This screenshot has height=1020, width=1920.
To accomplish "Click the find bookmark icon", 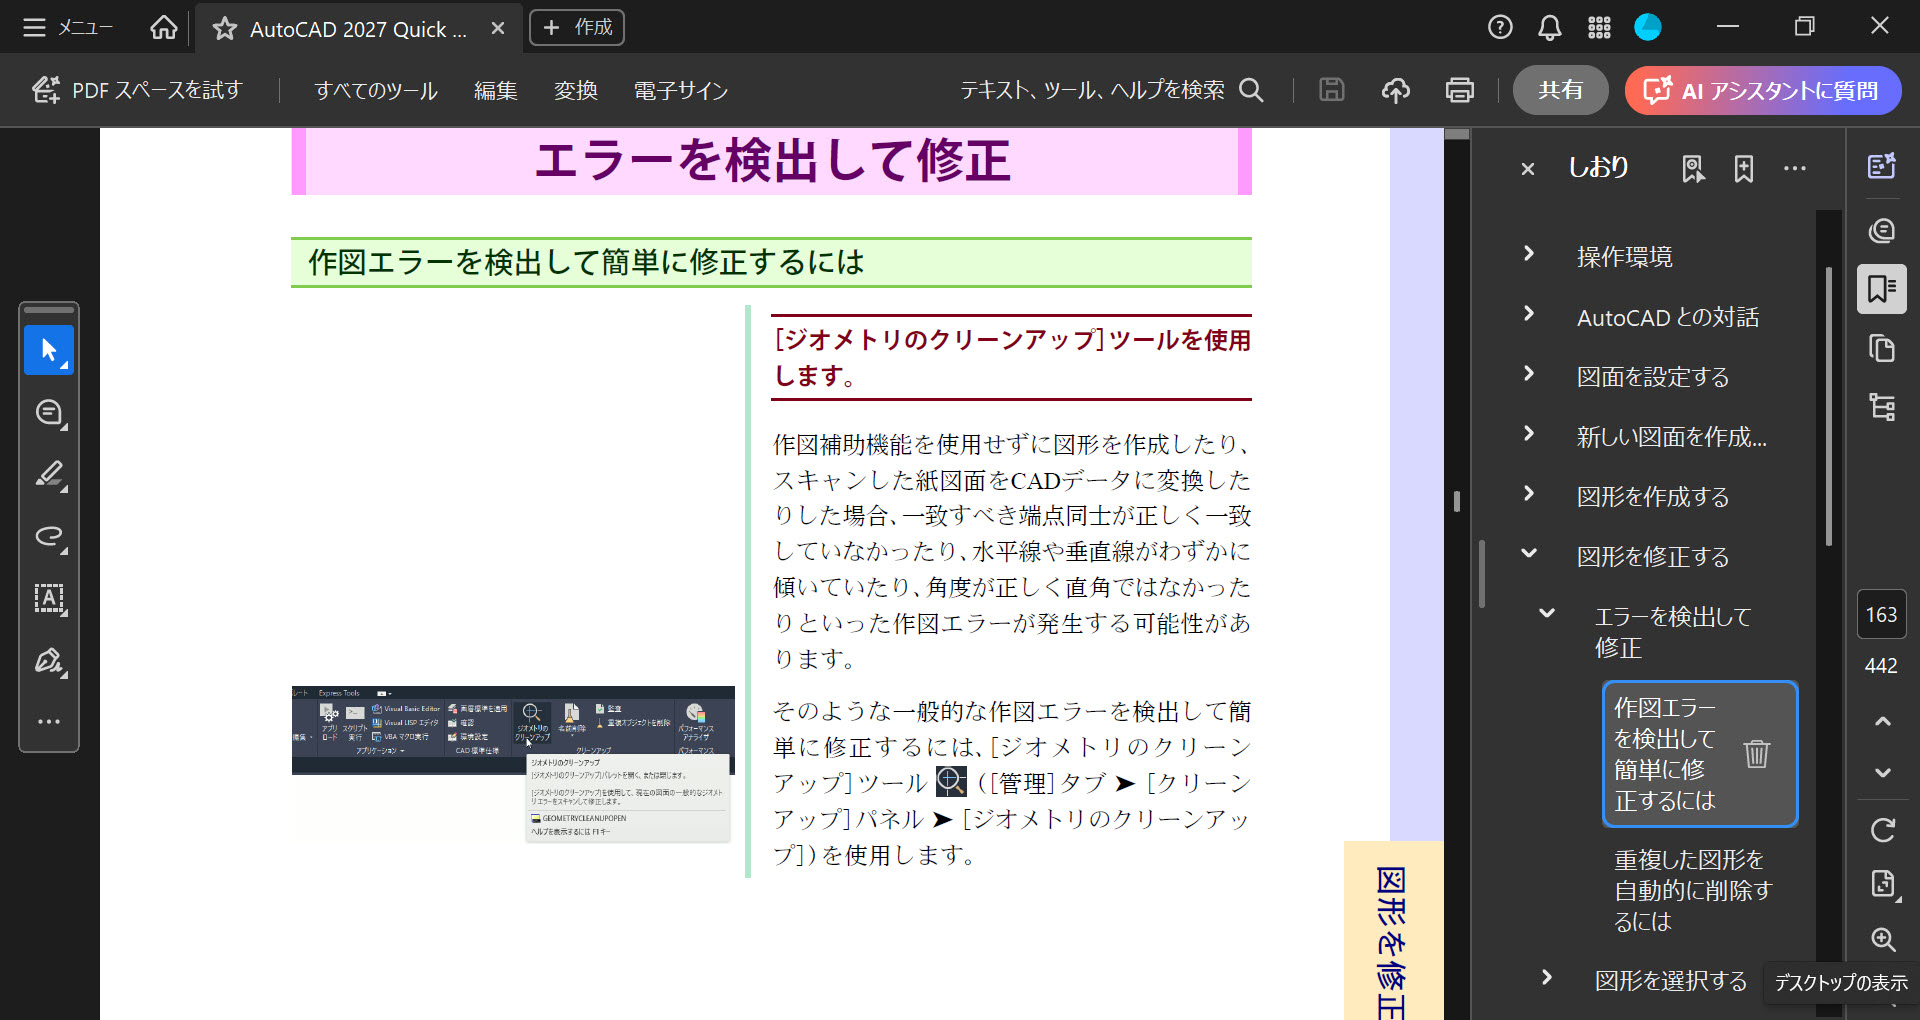I will click(x=1693, y=169).
